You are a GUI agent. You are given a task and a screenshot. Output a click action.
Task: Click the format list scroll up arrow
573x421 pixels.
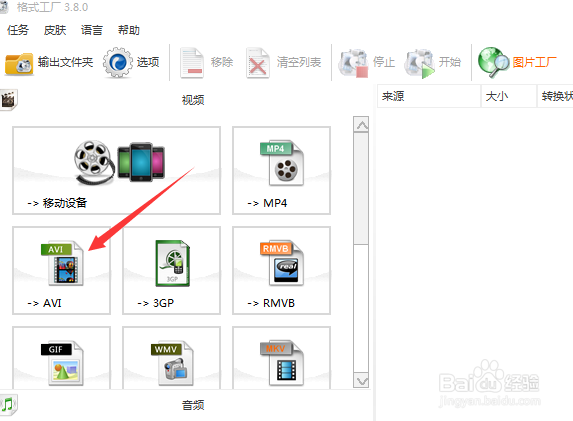coord(361,125)
